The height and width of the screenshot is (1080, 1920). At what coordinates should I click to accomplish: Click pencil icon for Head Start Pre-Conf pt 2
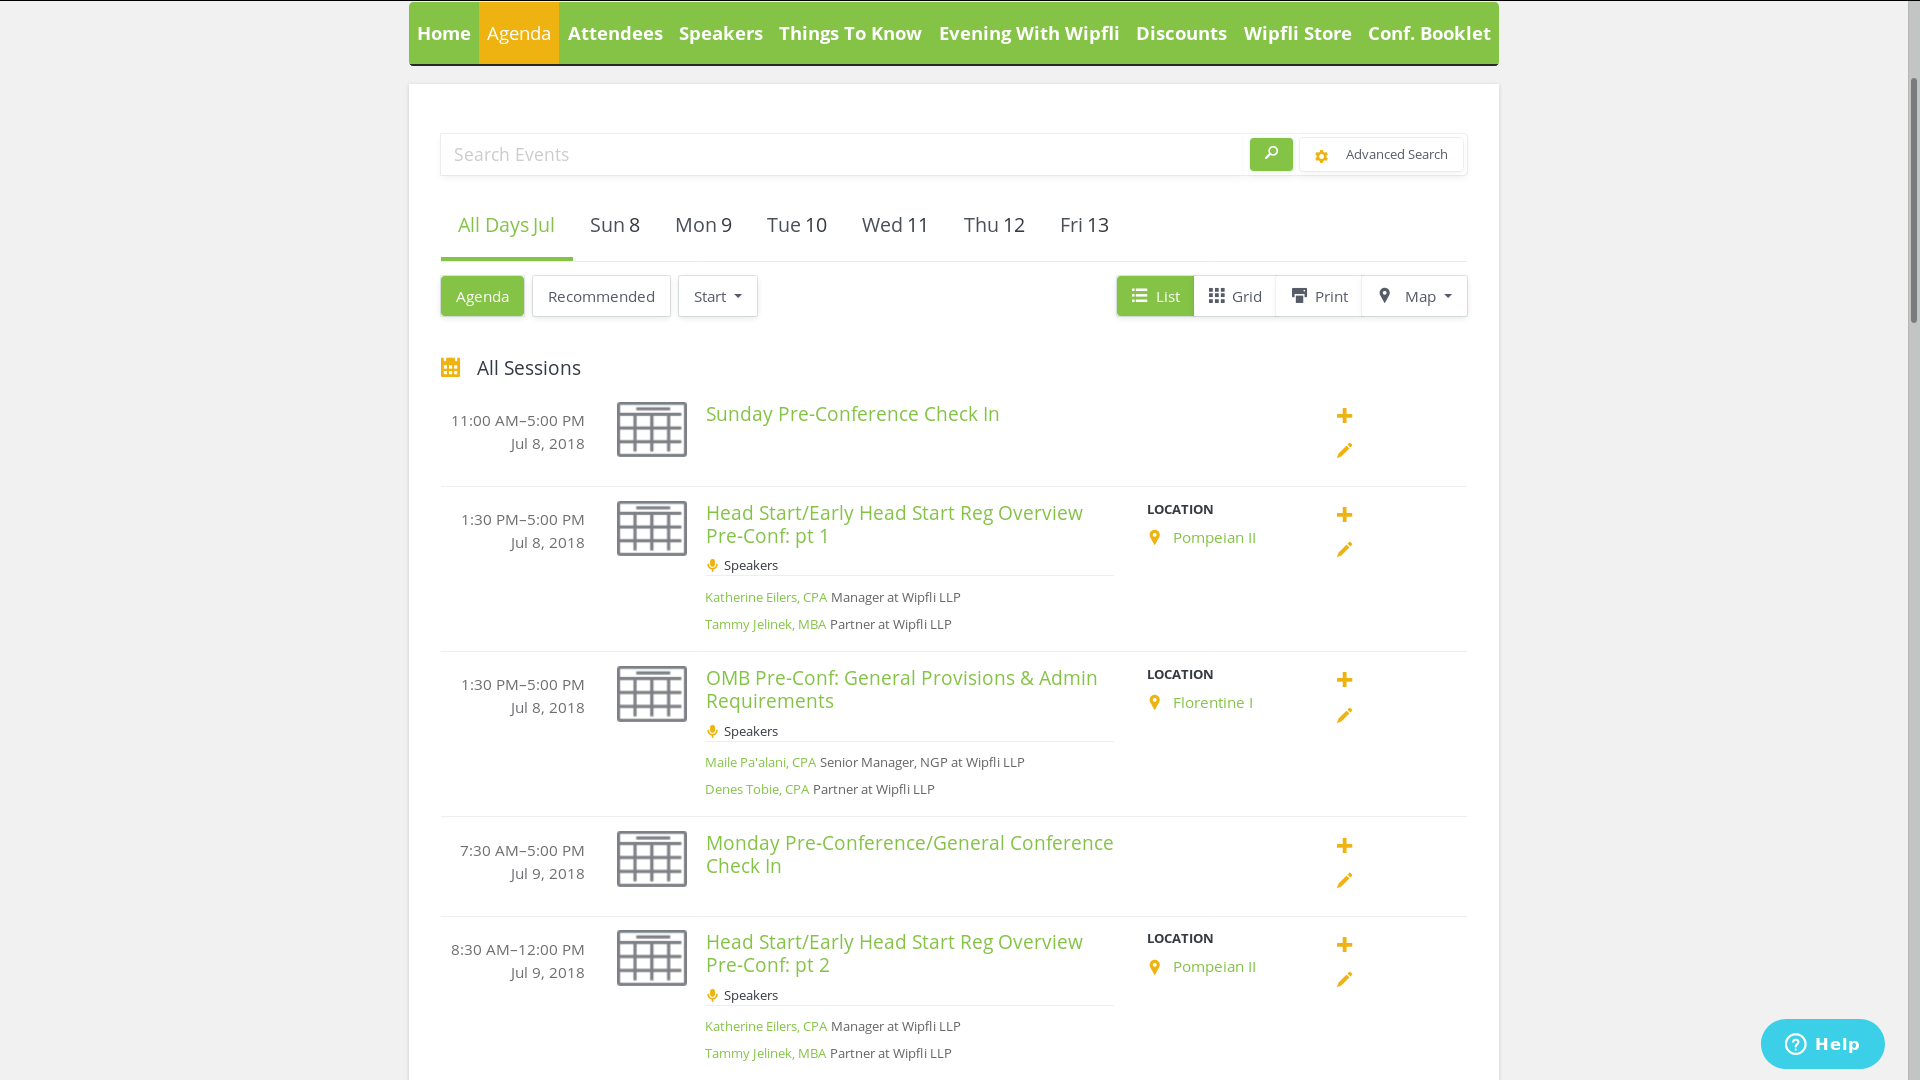[x=1345, y=980]
